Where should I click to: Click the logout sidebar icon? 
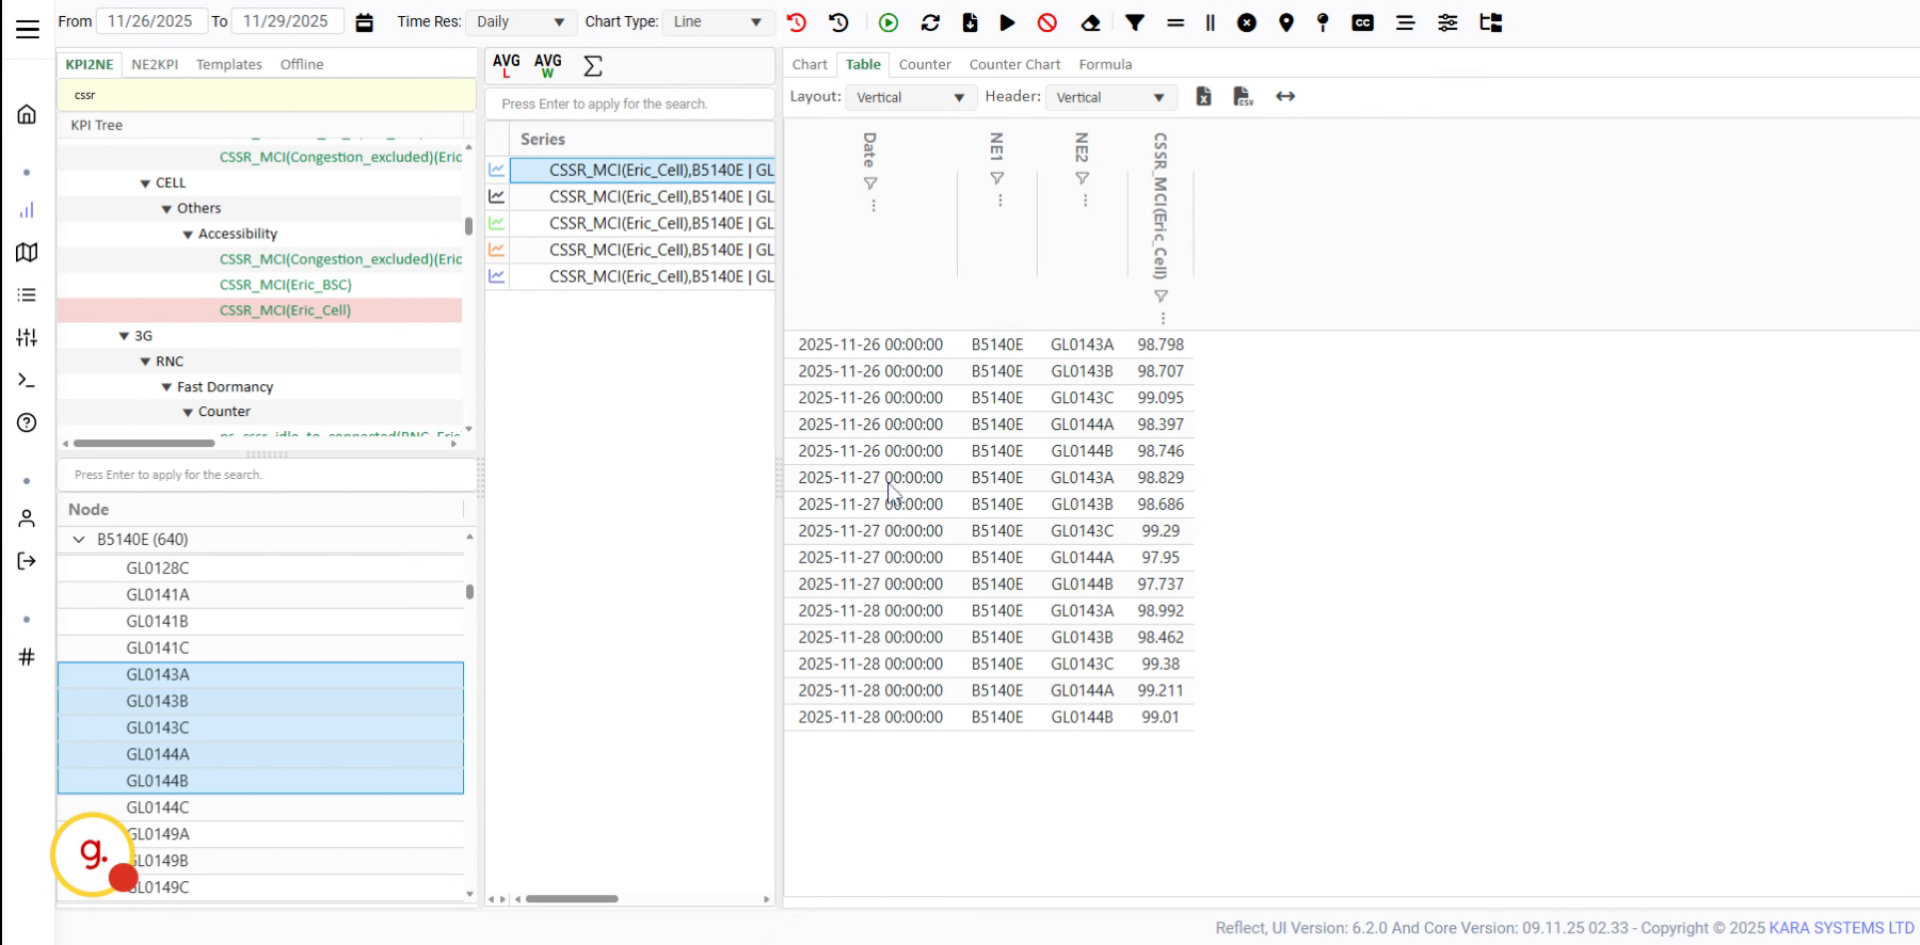pyautogui.click(x=27, y=561)
